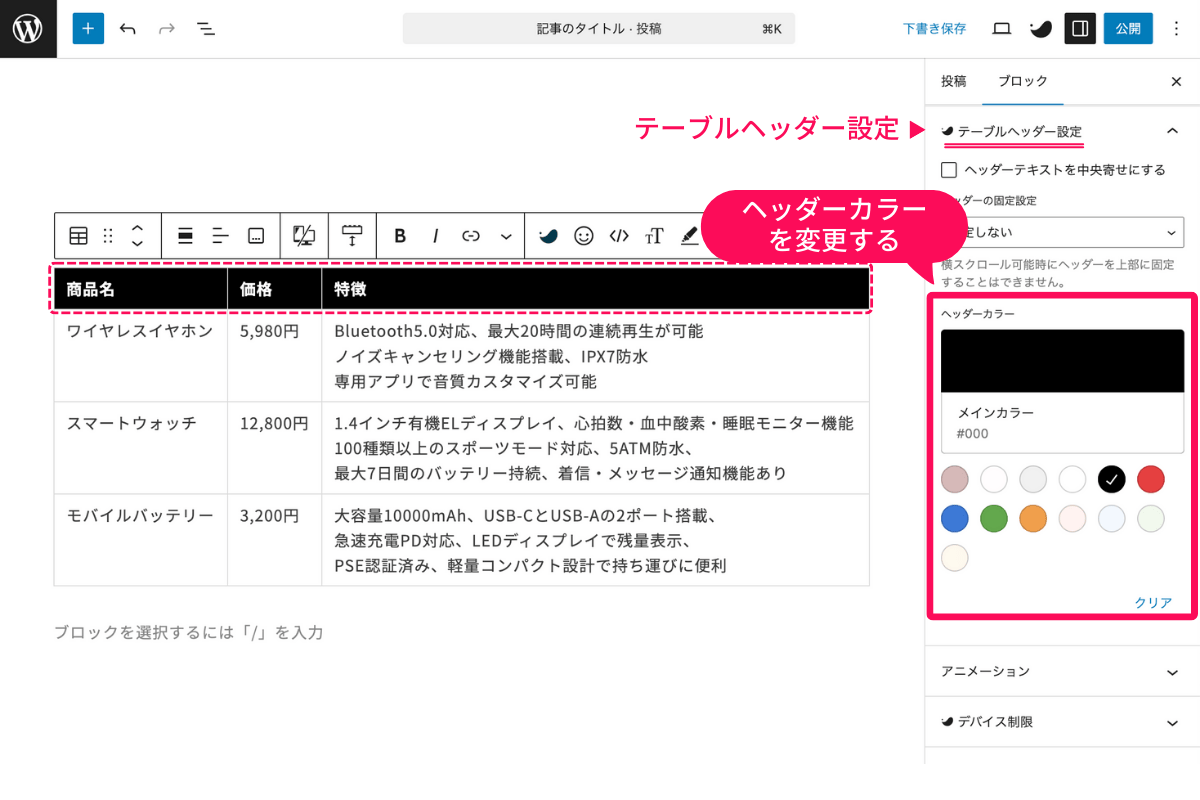This screenshot has width=1200, height=800.
Task: Select the highlighter pen icon
Action: point(688,236)
